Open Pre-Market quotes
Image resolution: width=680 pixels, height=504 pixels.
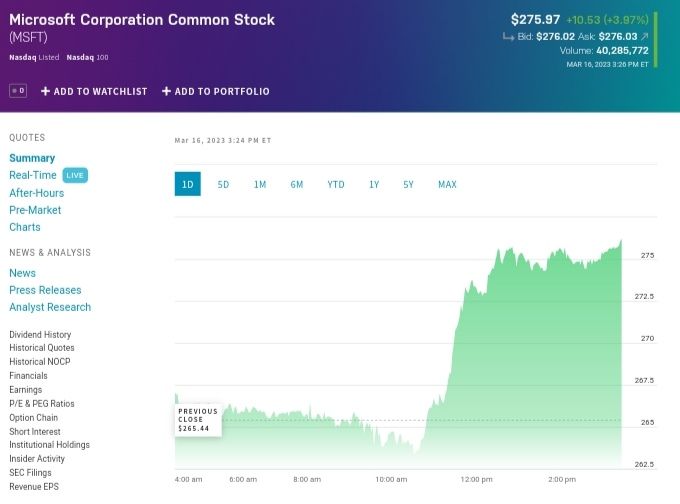pyautogui.click(x=35, y=210)
